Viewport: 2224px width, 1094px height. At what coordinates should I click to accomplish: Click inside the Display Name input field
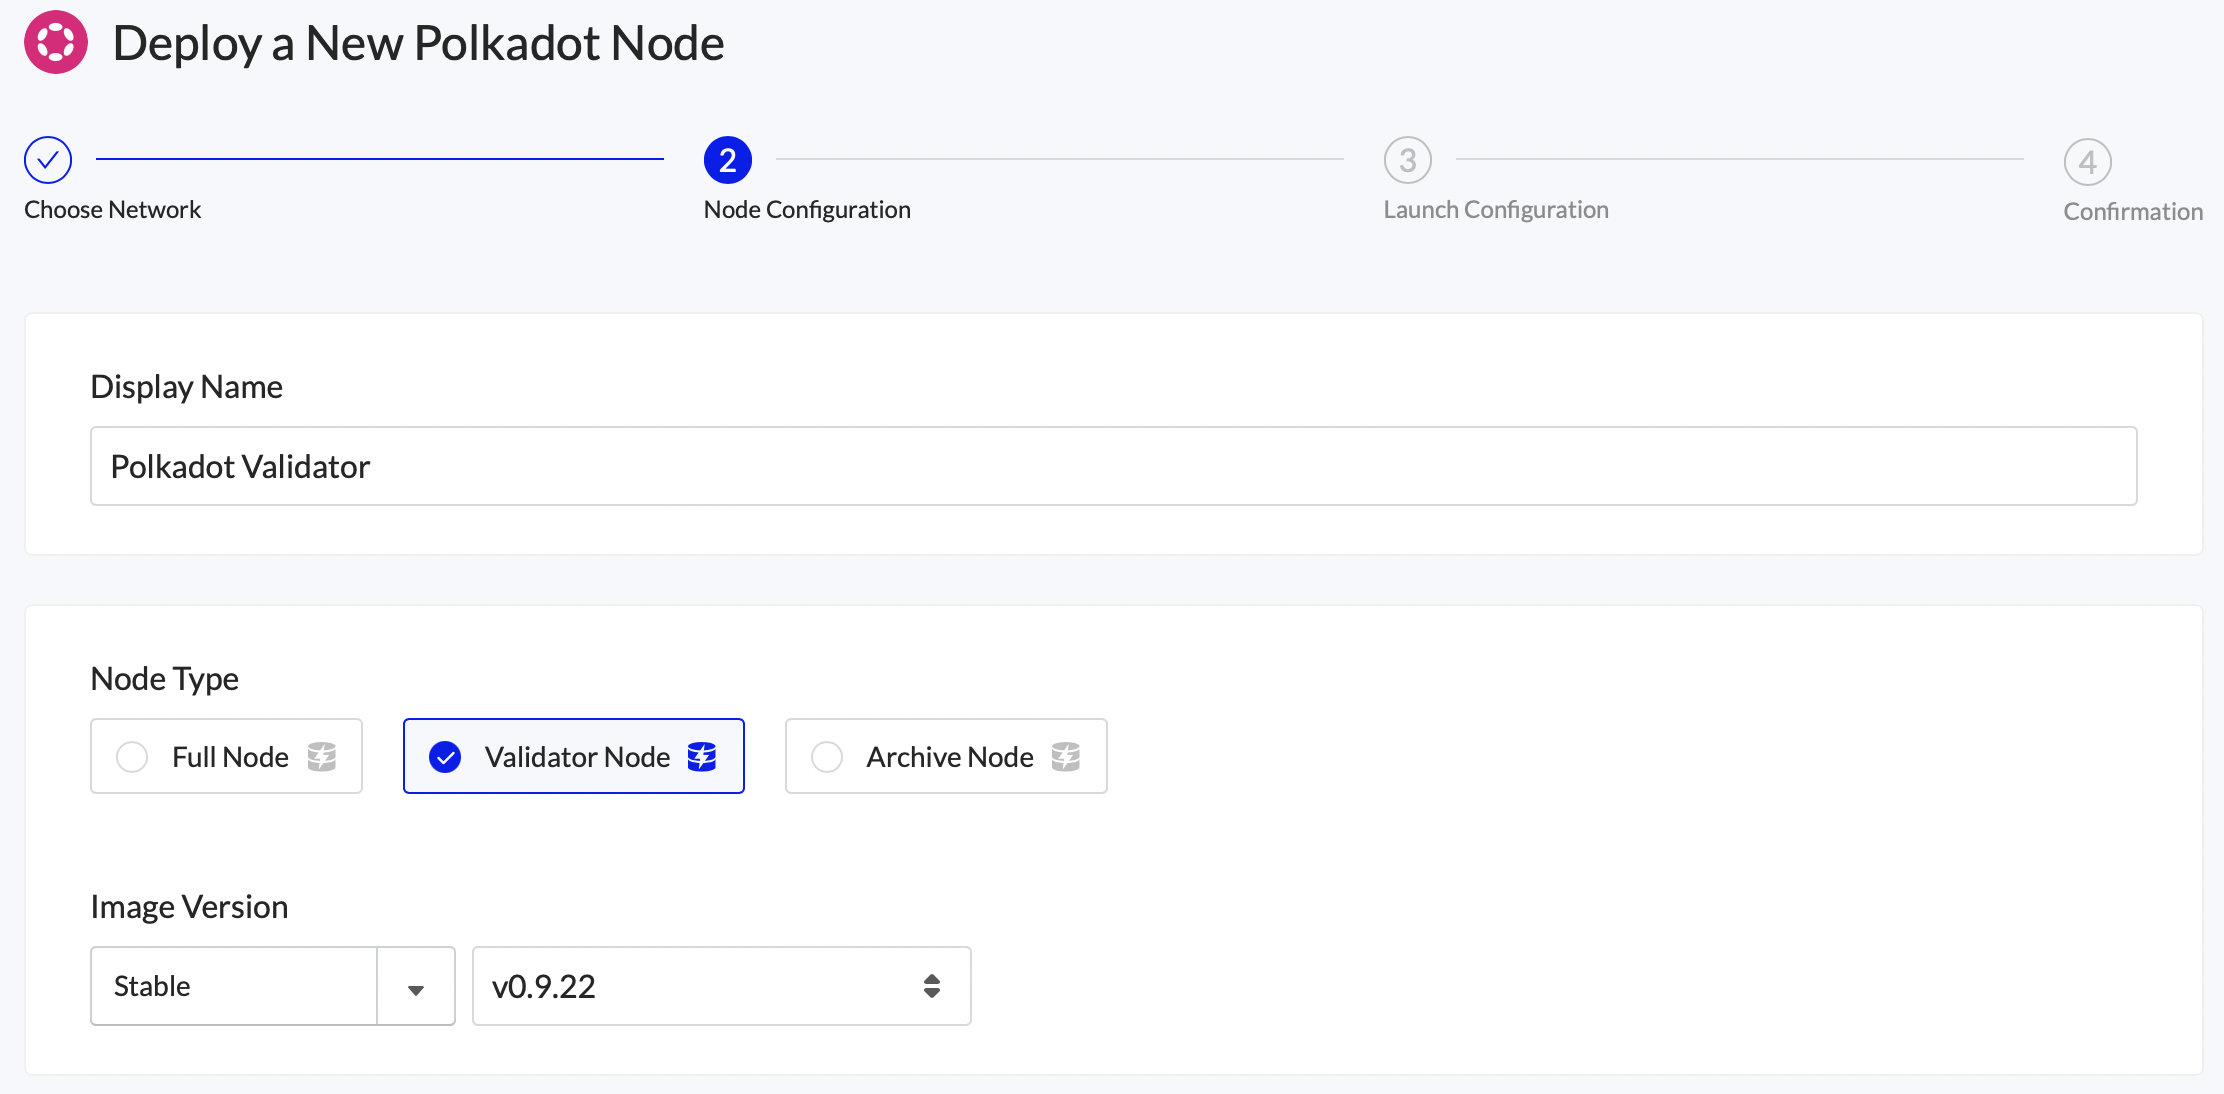click(1112, 465)
